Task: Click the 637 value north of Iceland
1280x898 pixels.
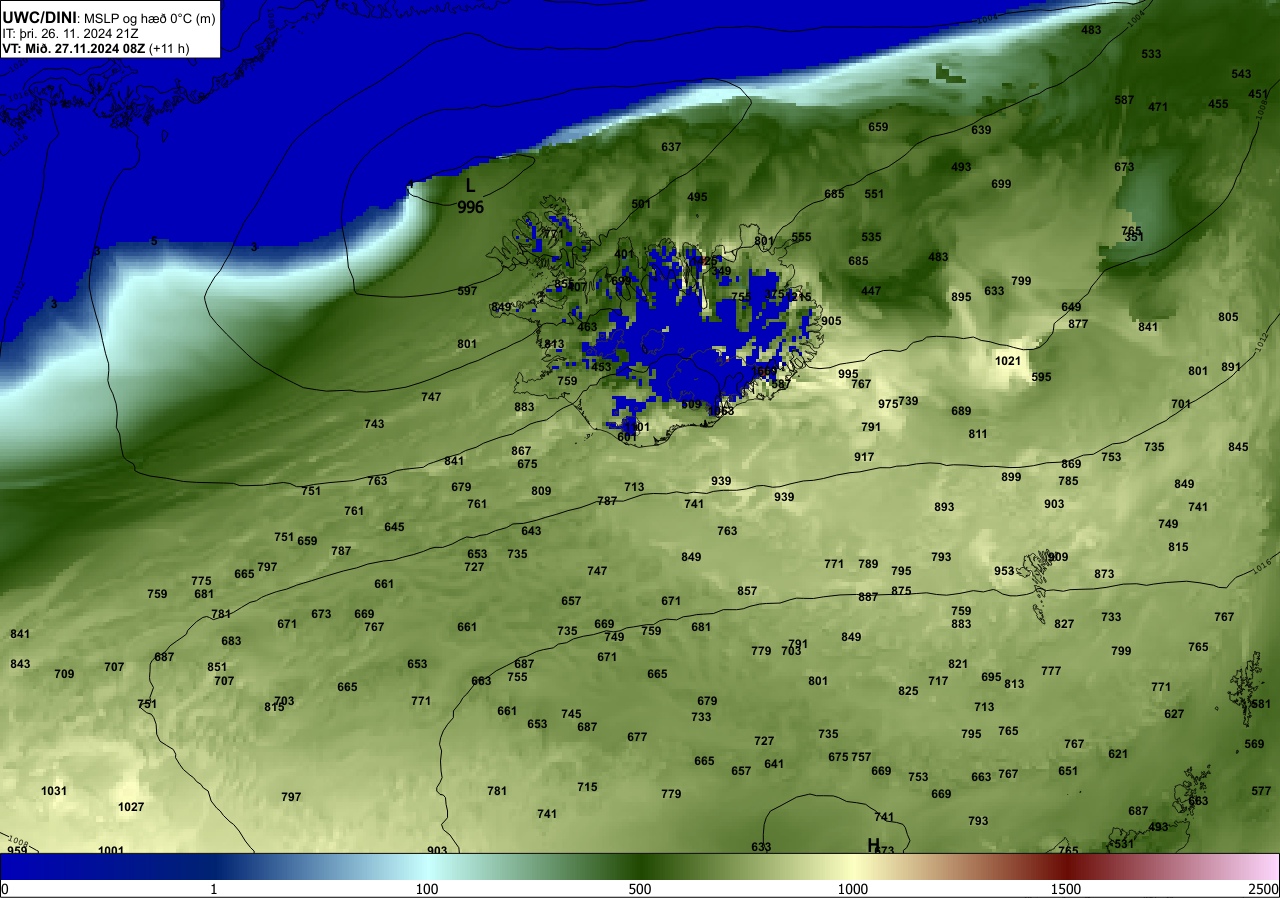Action: point(671,147)
